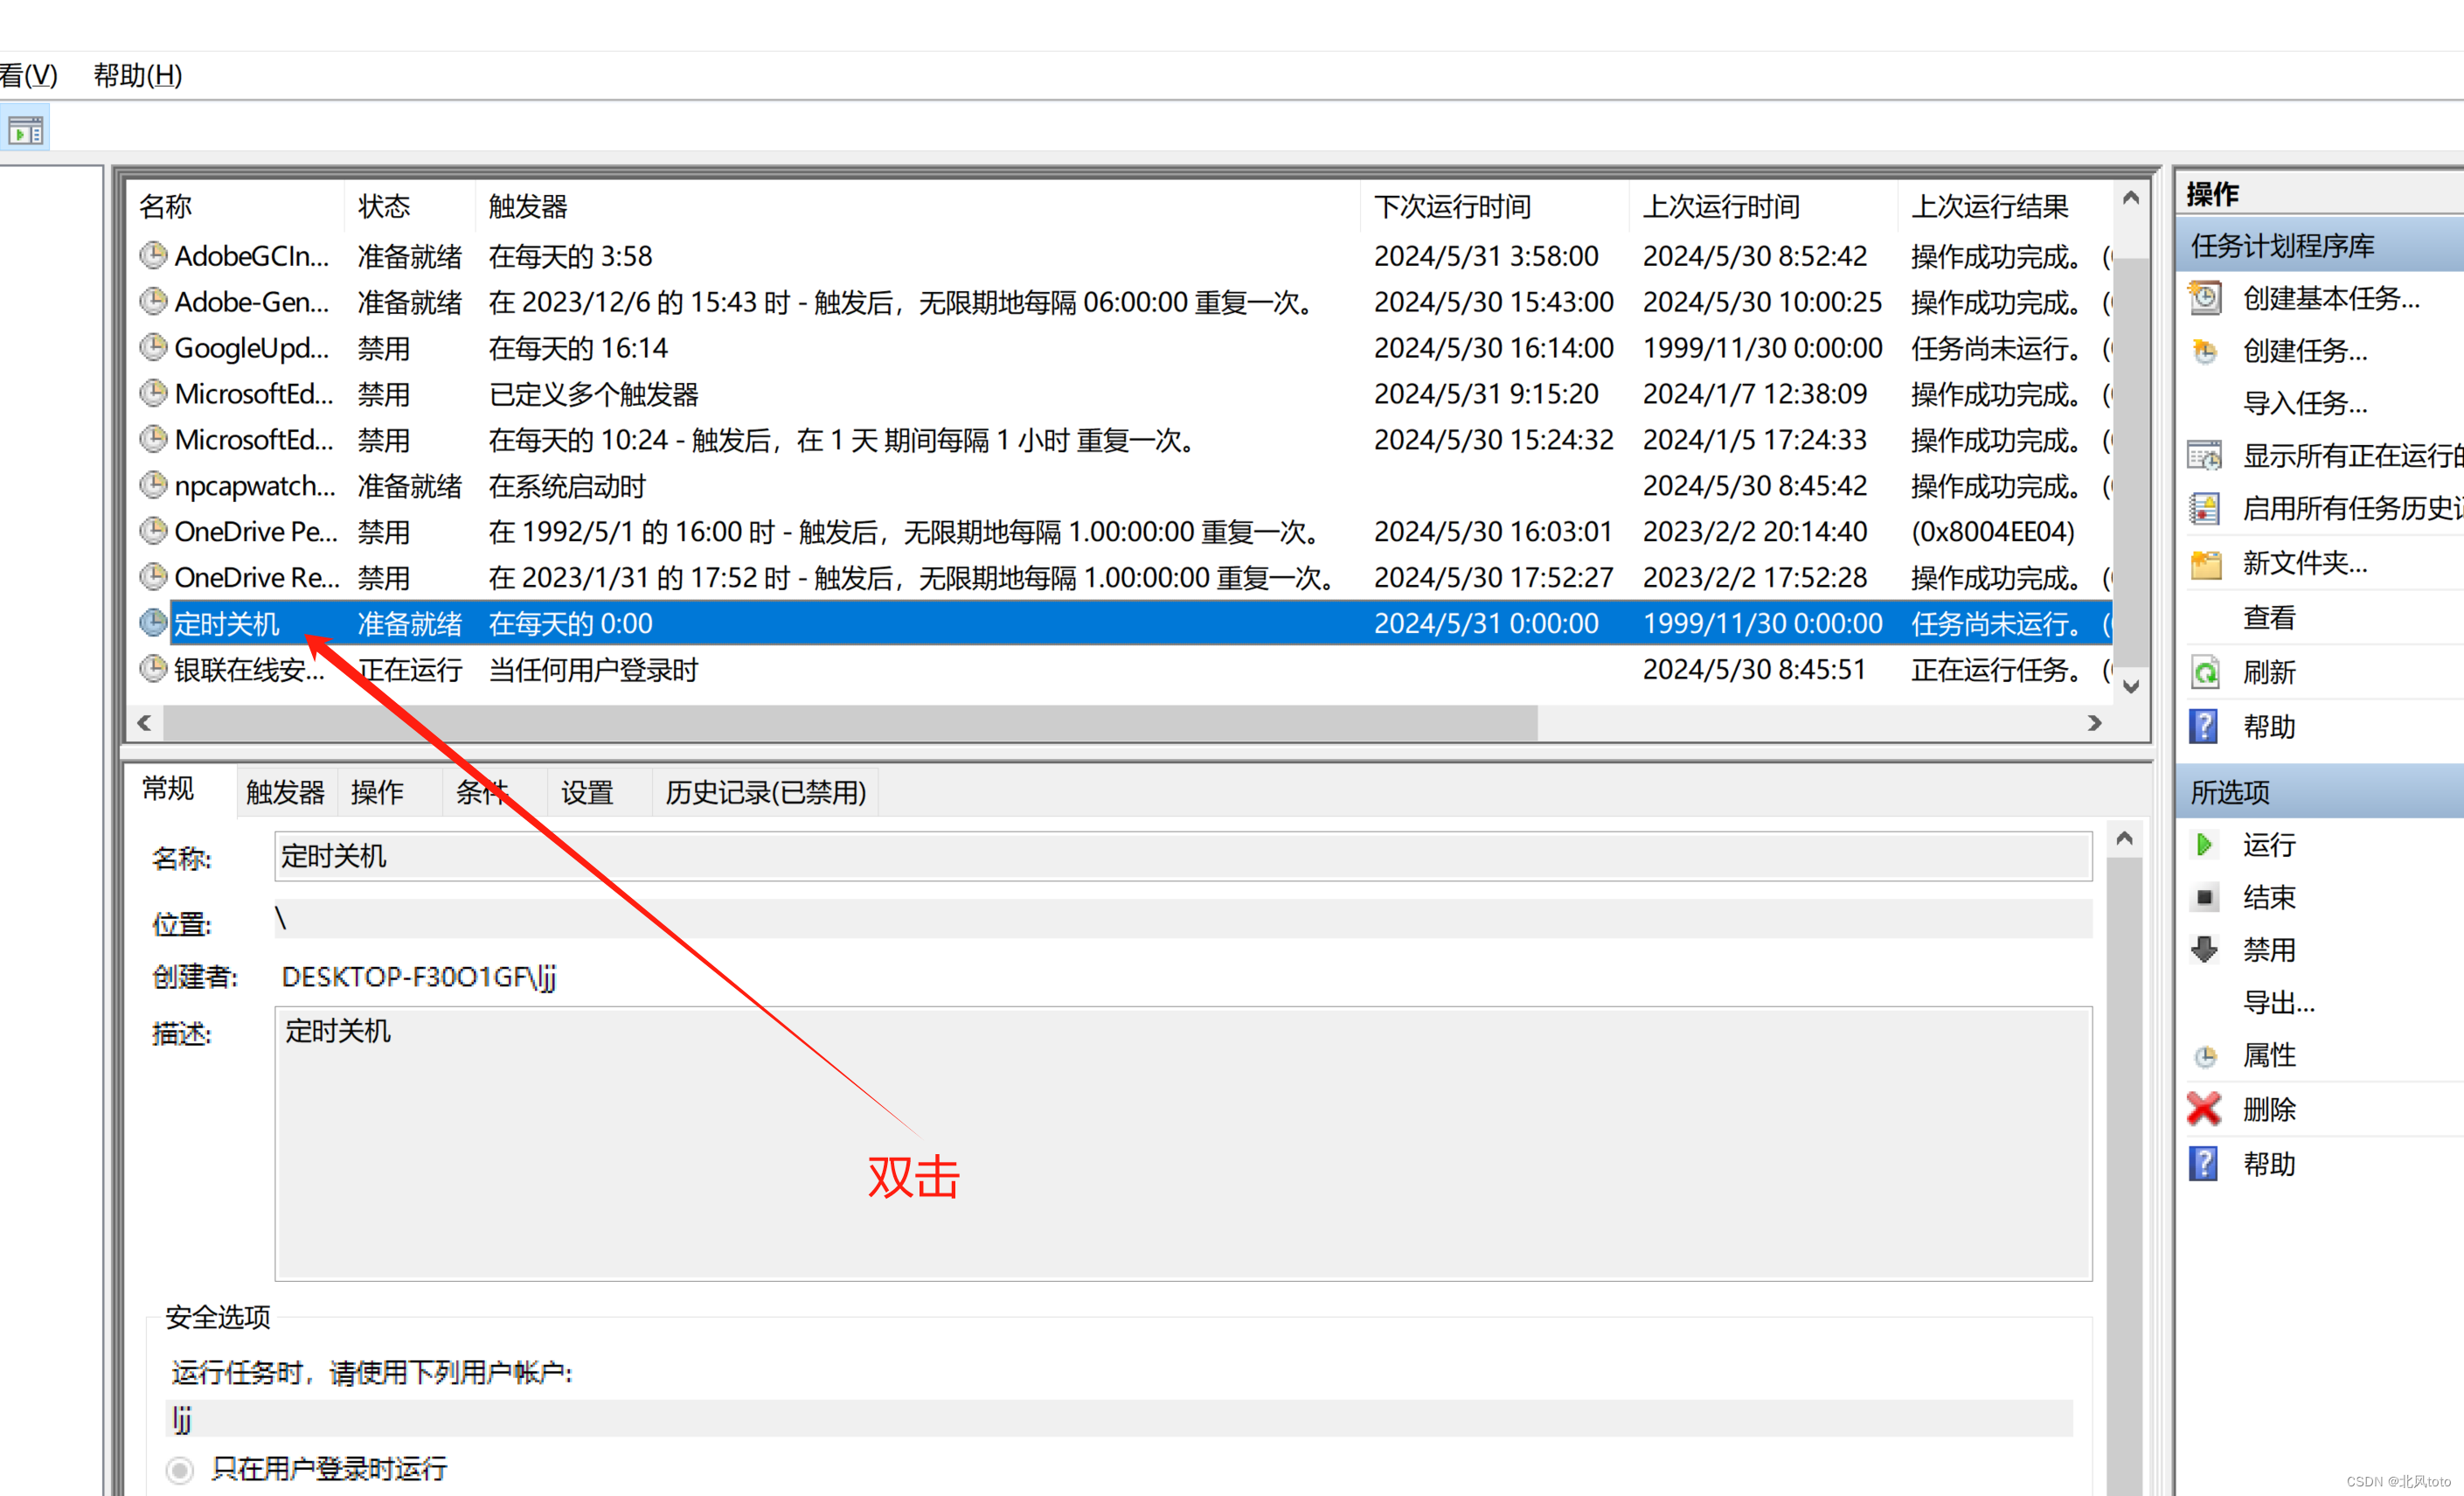This screenshot has width=2464, height=1496.
Task: Click 导出... action for selected item
Action: point(2279,1002)
